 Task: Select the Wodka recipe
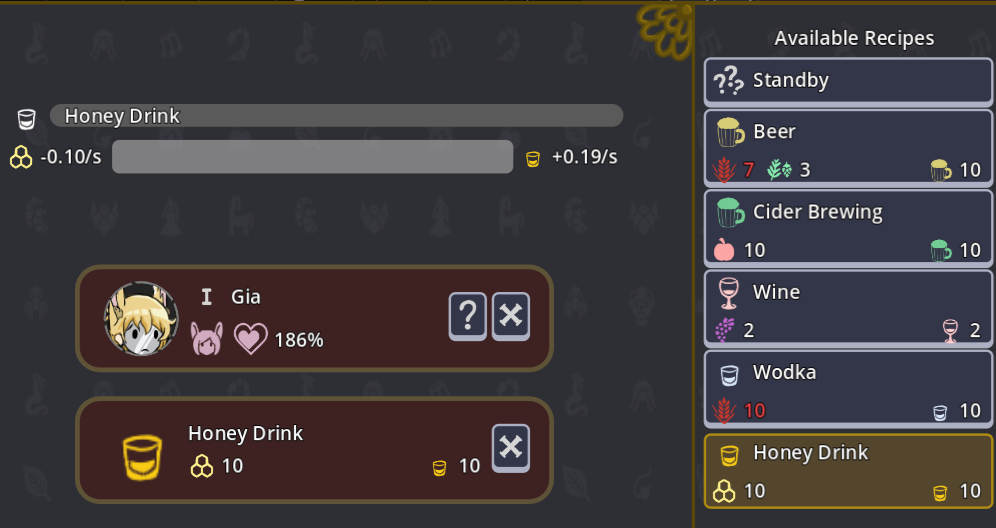click(x=848, y=387)
